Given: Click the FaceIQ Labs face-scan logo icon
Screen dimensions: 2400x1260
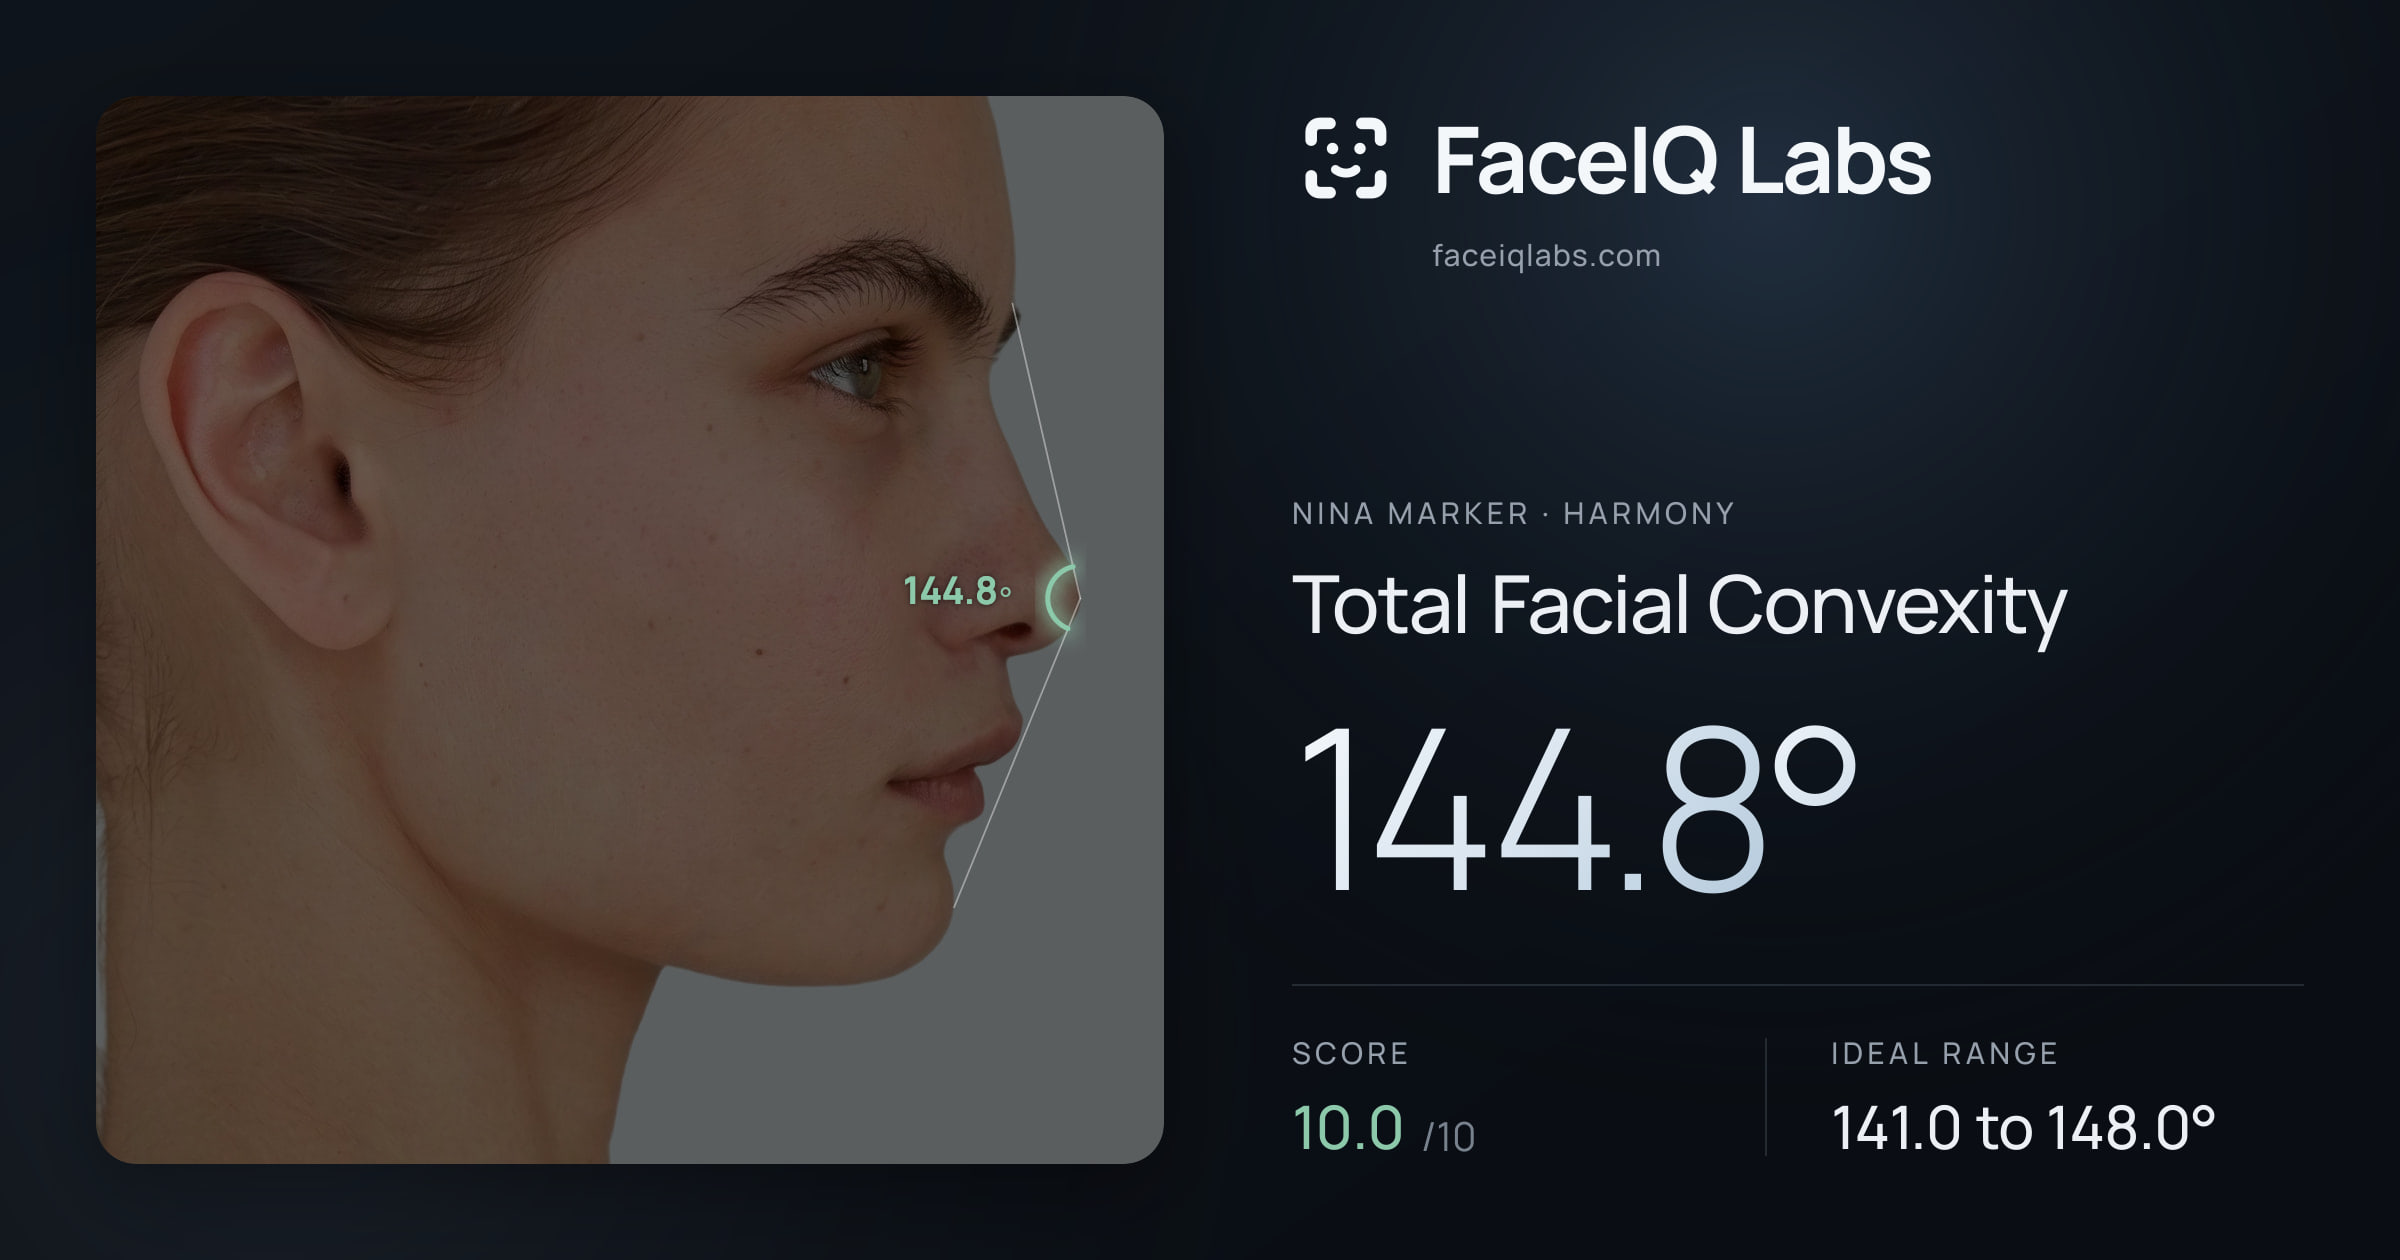Looking at the screenshot, I should coord(1346,158).
